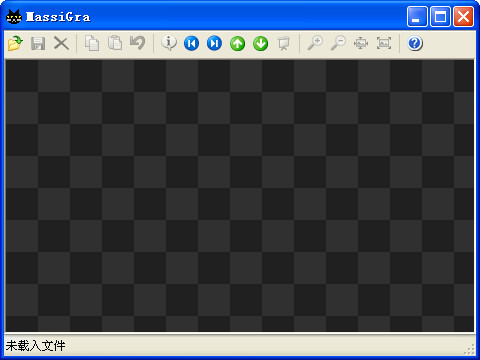Click the delete X toolbar icon
The height and width of the screenshot is (360, 480).
(x=61, y=43)
